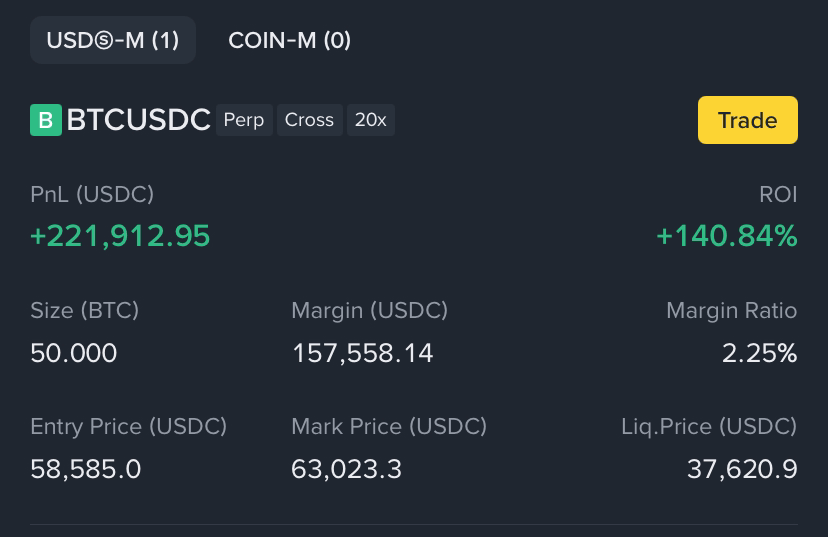
Task: Open the BTCUSDC contract name
Action: click(138, 120)
